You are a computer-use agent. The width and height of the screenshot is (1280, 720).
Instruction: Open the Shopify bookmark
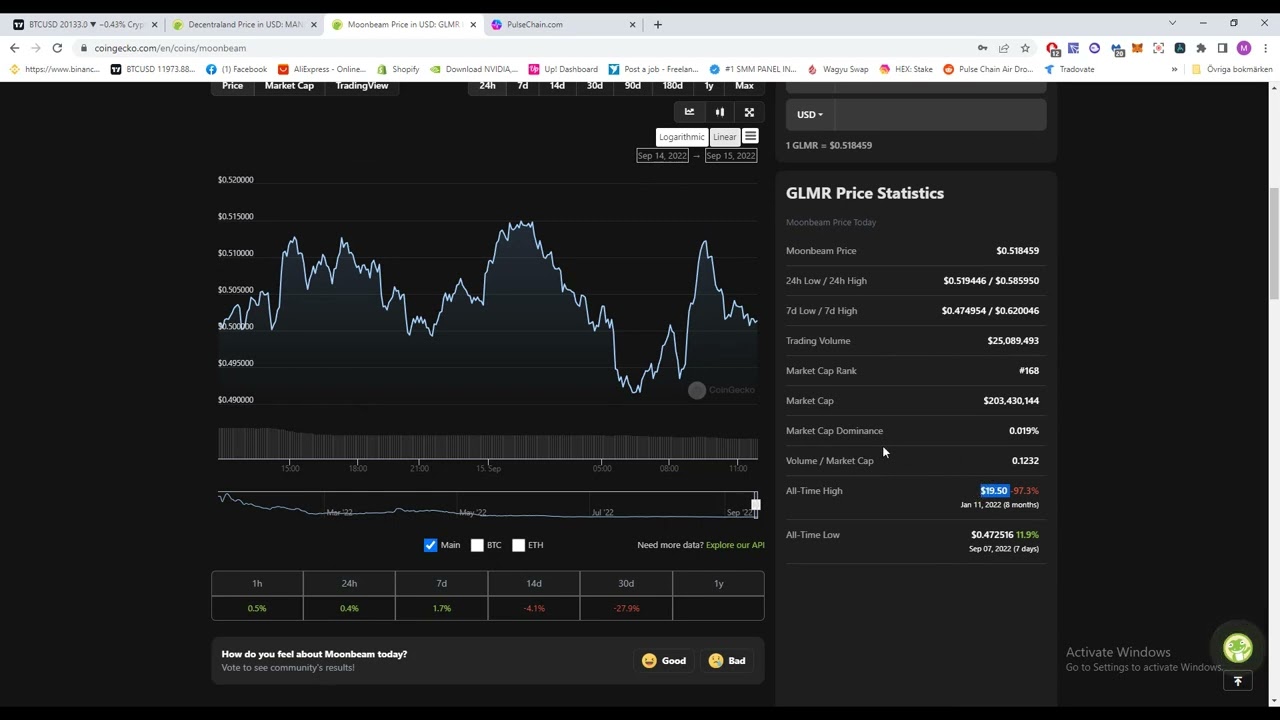pyautogui.click(x=398, y=69)
